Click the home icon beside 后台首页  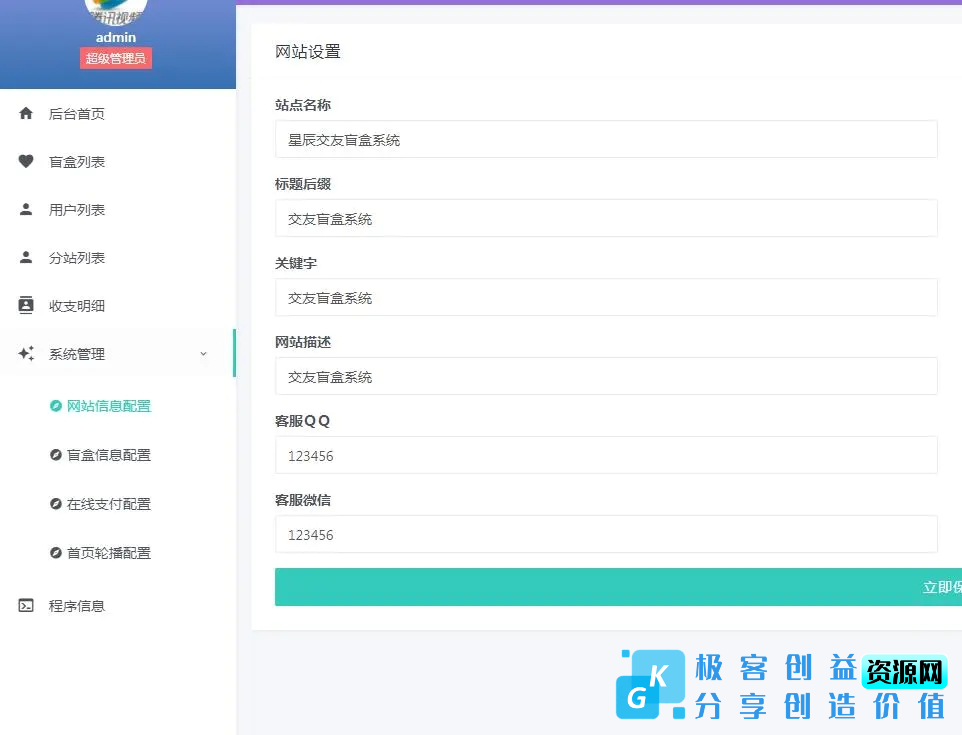(x=26, y=113)
